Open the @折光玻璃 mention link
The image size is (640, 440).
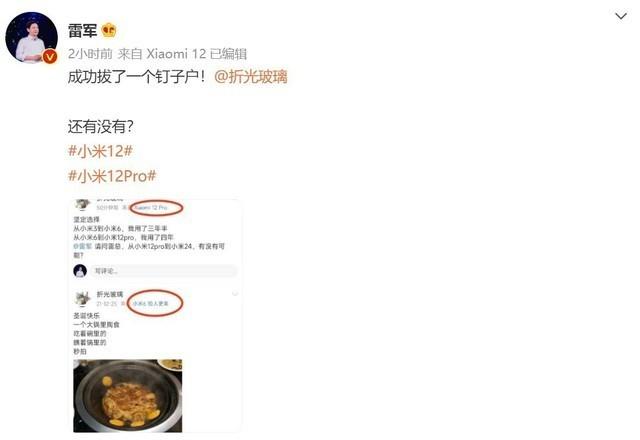[251, 77]
